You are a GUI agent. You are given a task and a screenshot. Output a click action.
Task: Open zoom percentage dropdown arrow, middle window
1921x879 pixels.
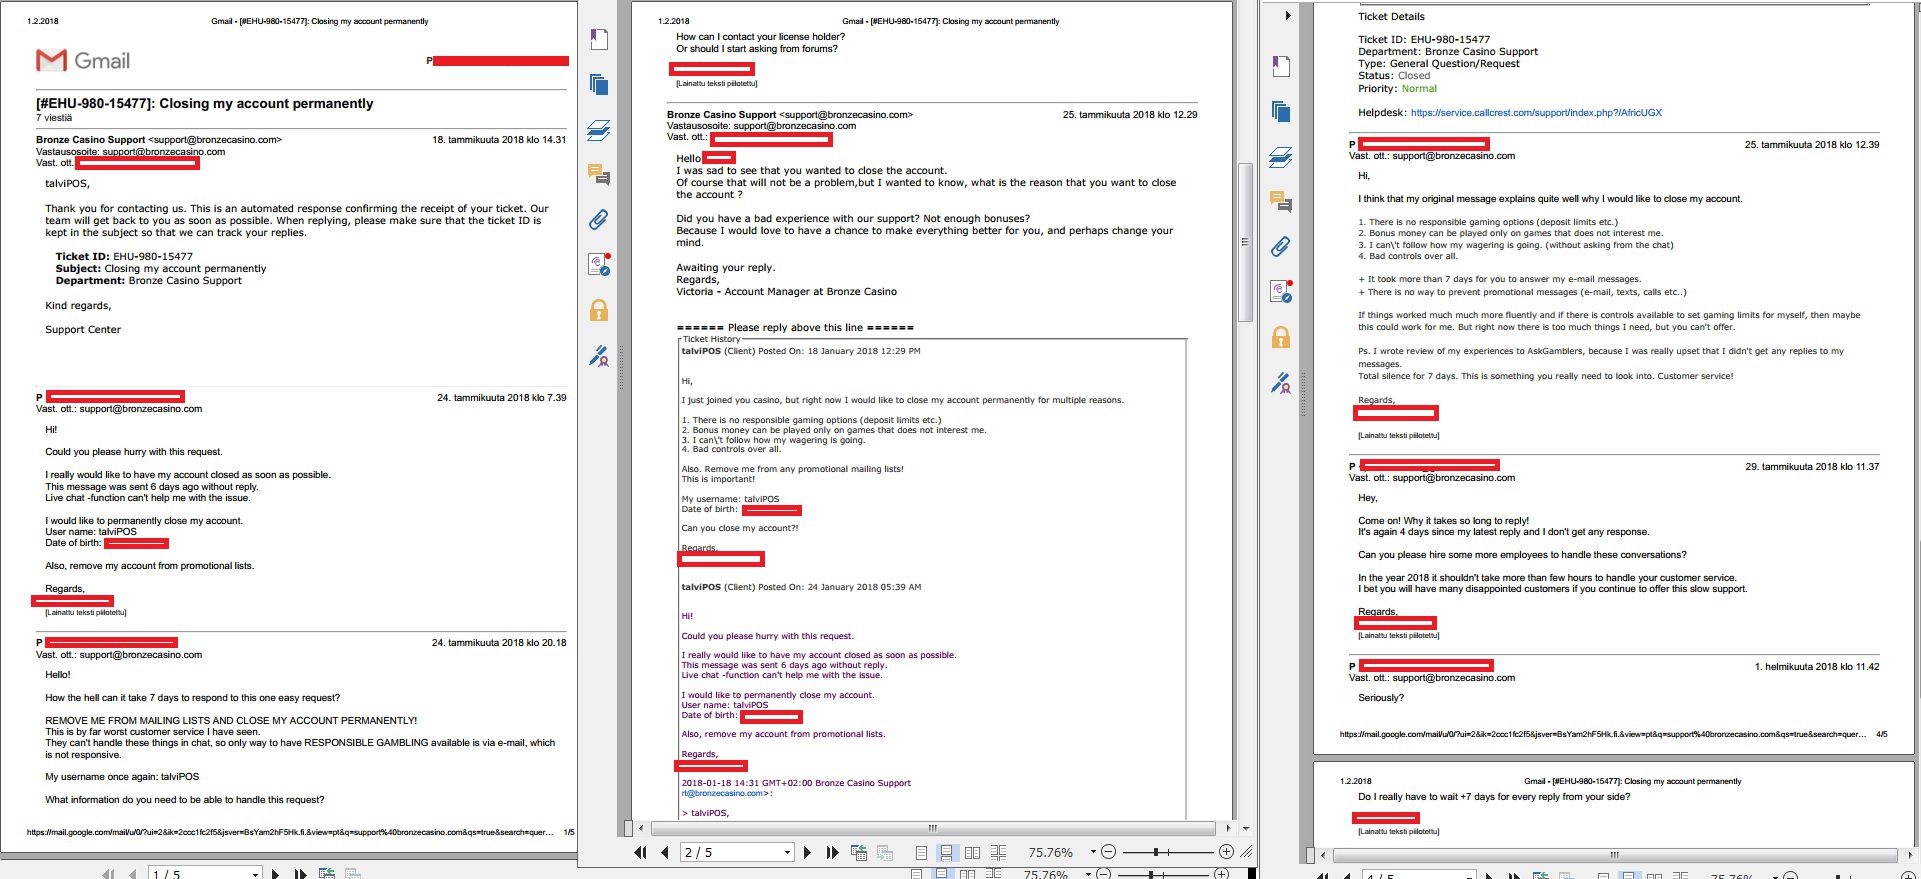pos(1092,852)
